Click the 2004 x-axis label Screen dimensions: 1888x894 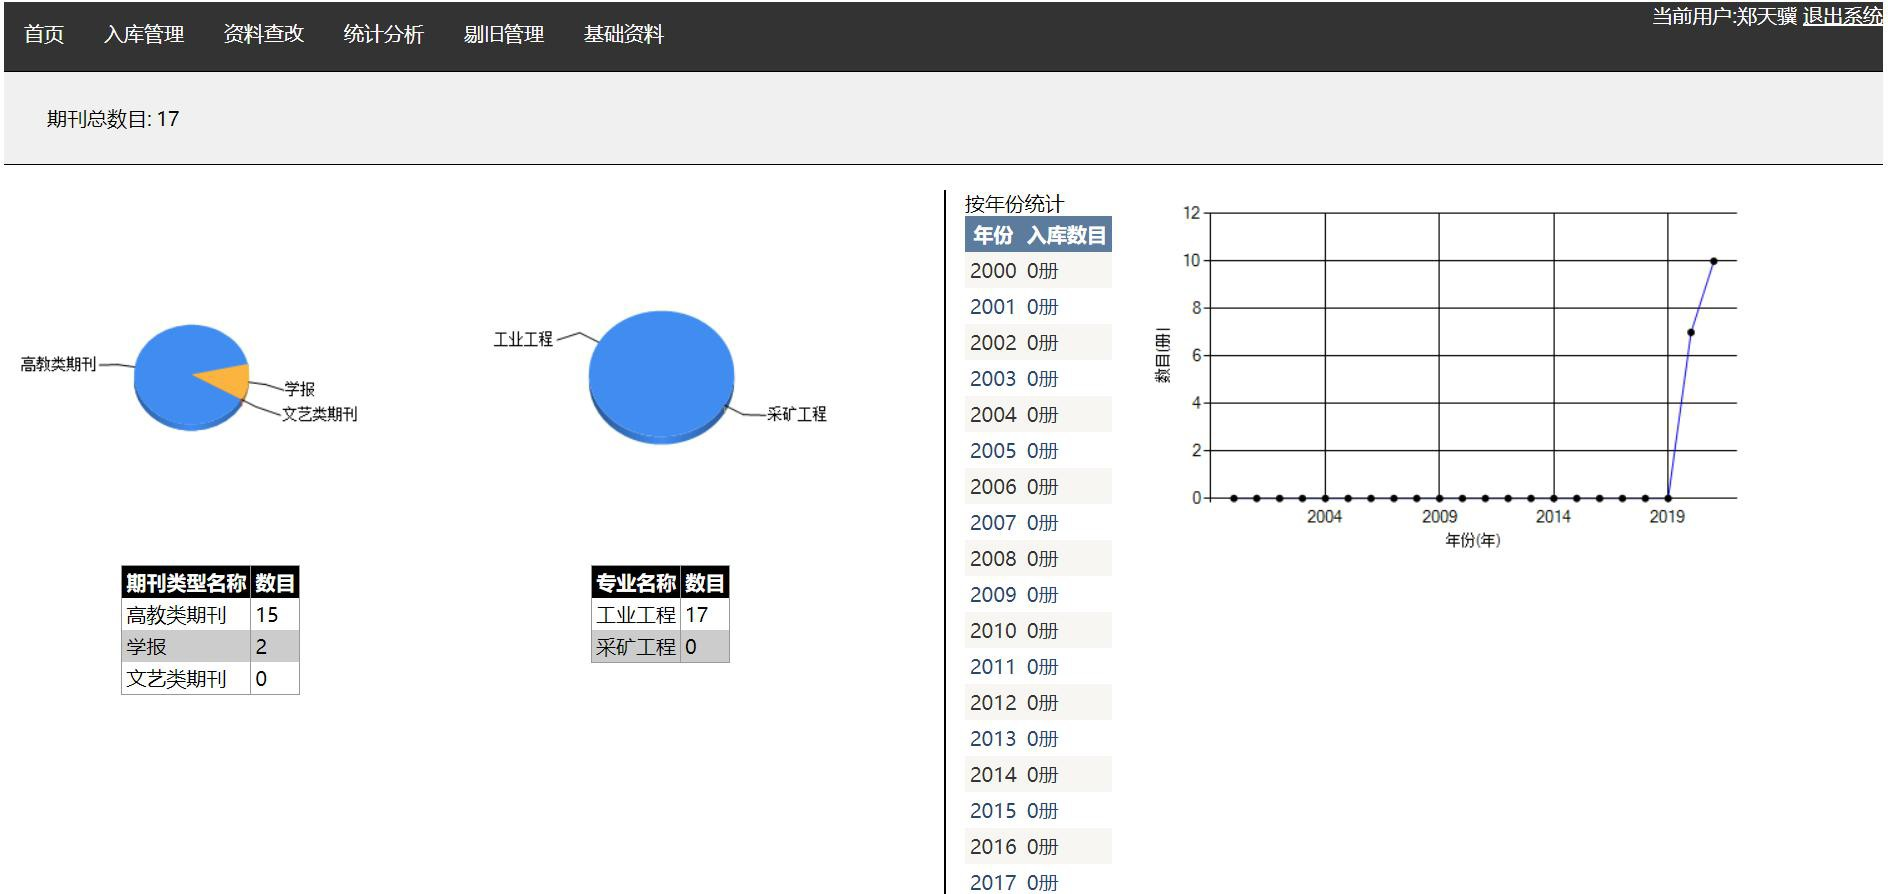point(1324,516)
